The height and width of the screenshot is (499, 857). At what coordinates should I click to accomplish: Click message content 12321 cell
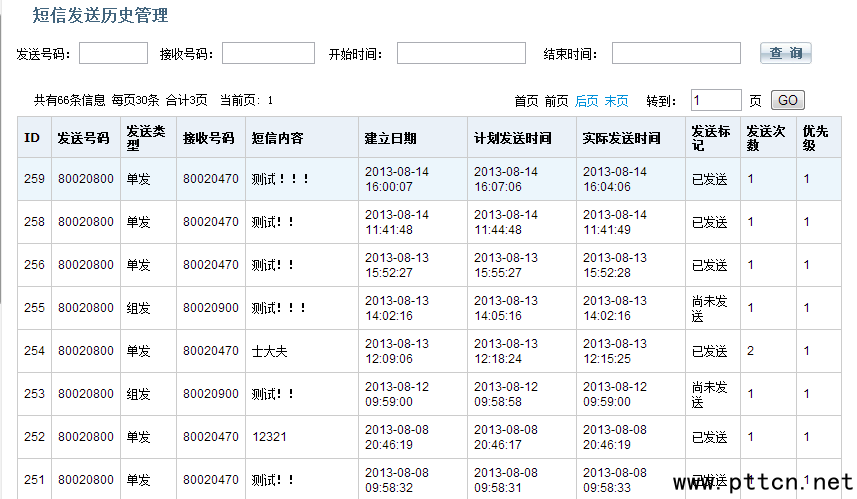269,437
